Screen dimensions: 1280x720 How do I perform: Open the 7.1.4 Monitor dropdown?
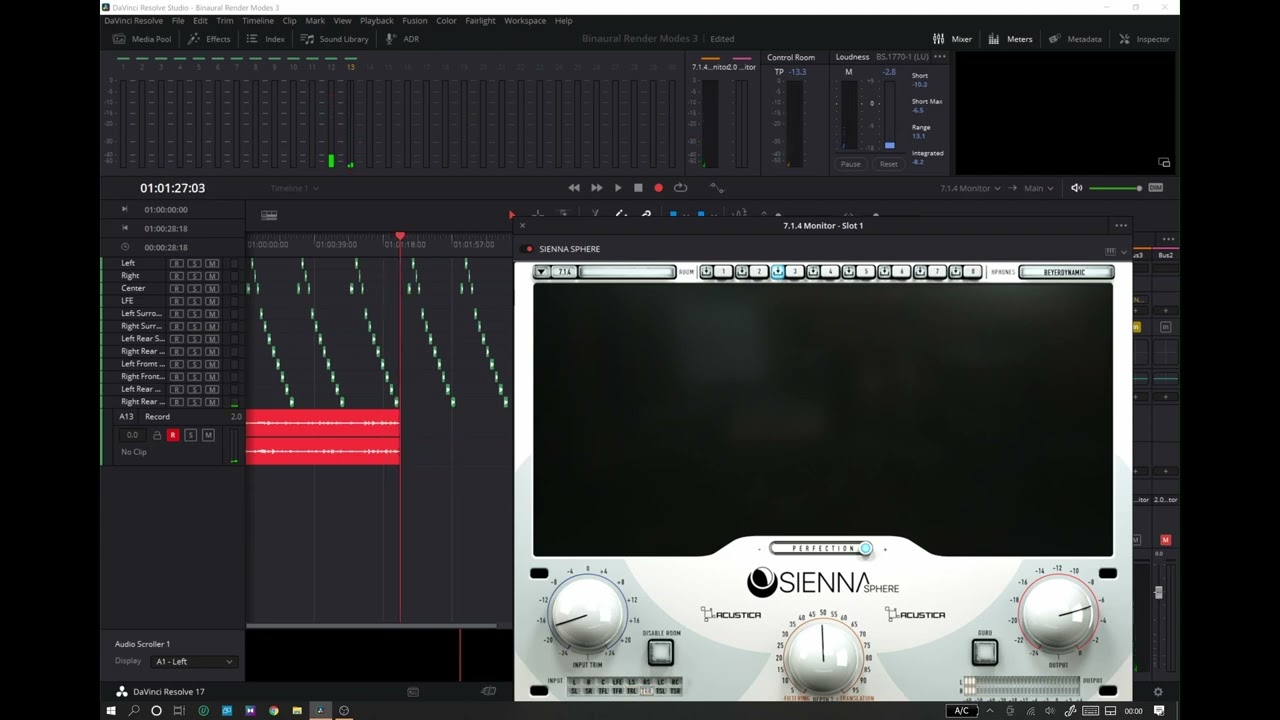click(x=970, y=188)
